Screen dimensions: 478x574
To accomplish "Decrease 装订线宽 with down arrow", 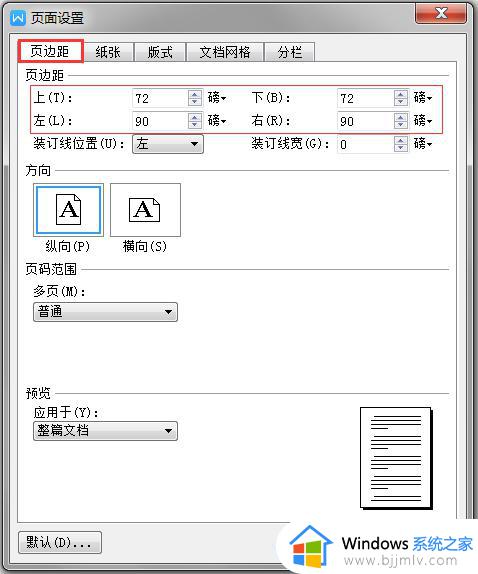I will click(401, 148).
